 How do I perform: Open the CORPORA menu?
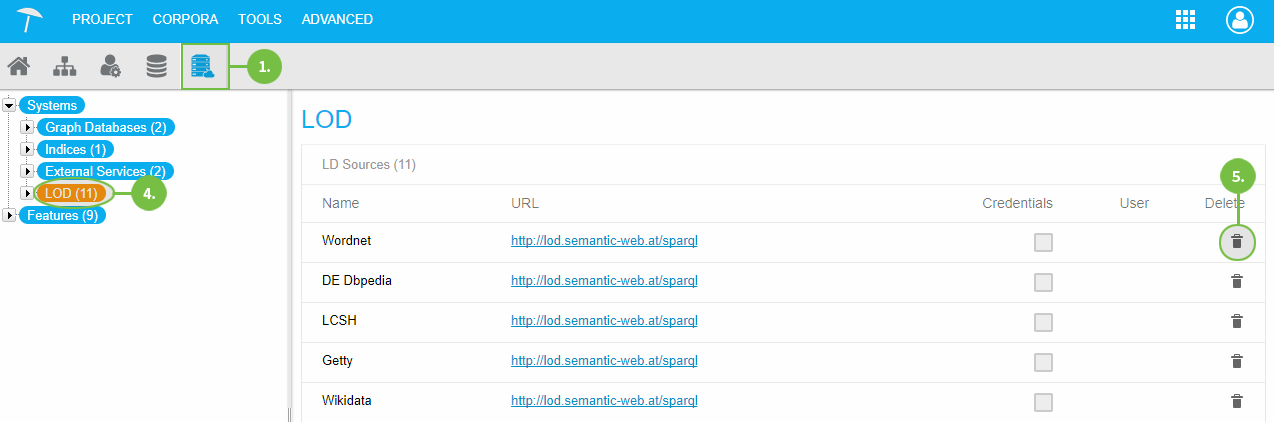point(185,19)
